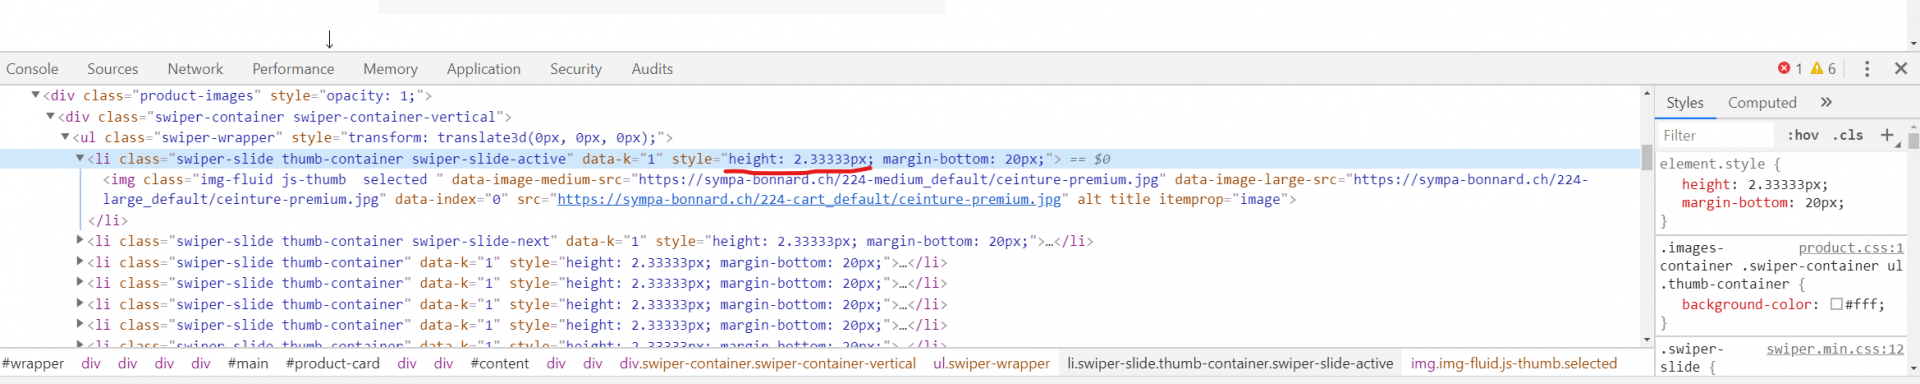Open the DevTools more options menu
1920x384 pixels.
1867,69
